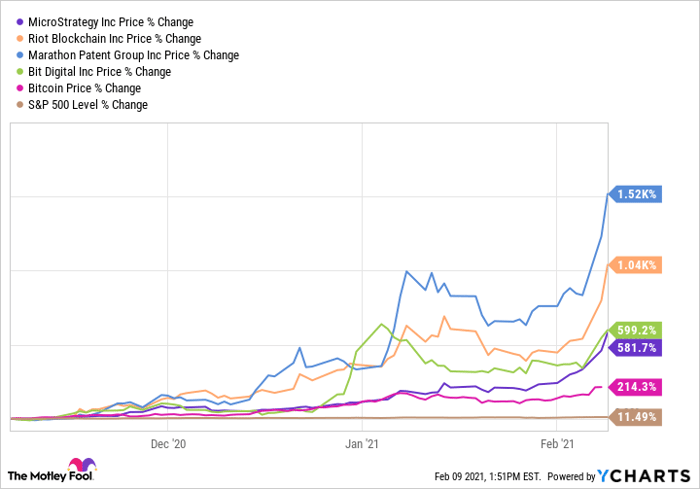Click the YCharts logo
Screen dimensions: 700x489
pyautogui.click(x=645, y=475)
